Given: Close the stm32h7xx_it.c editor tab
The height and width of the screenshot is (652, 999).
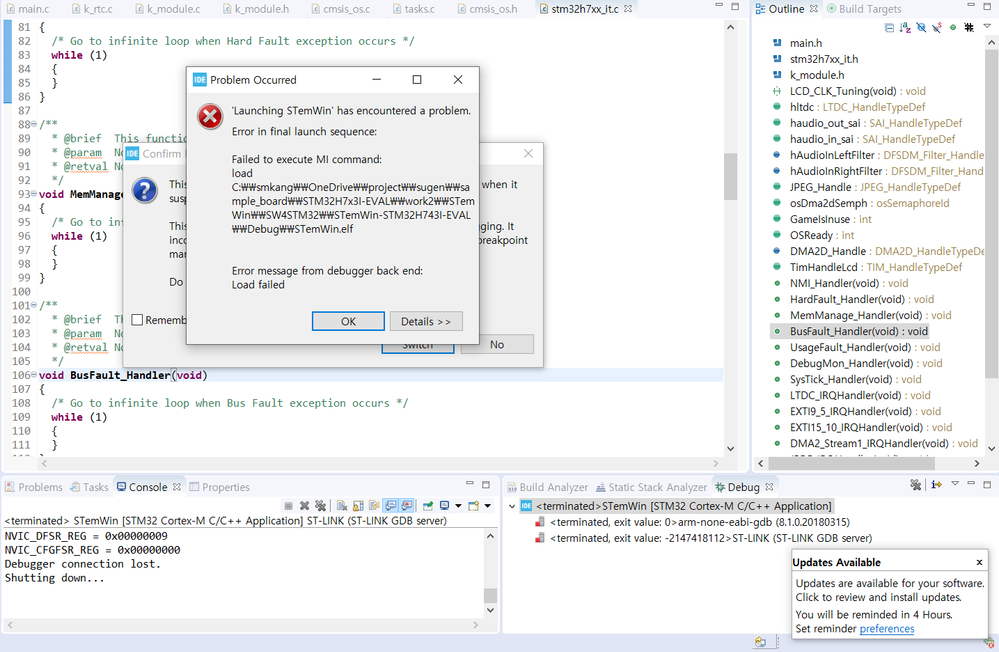Looking at the screenshot, I should tap(628, 9).
